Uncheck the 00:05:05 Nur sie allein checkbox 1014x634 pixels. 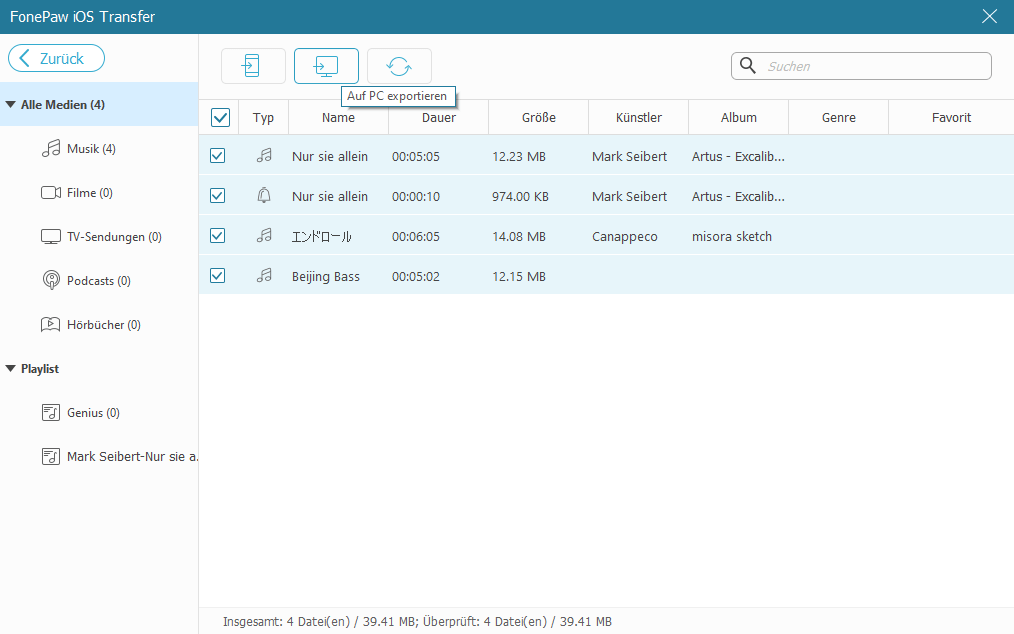(x=217, y=156)
